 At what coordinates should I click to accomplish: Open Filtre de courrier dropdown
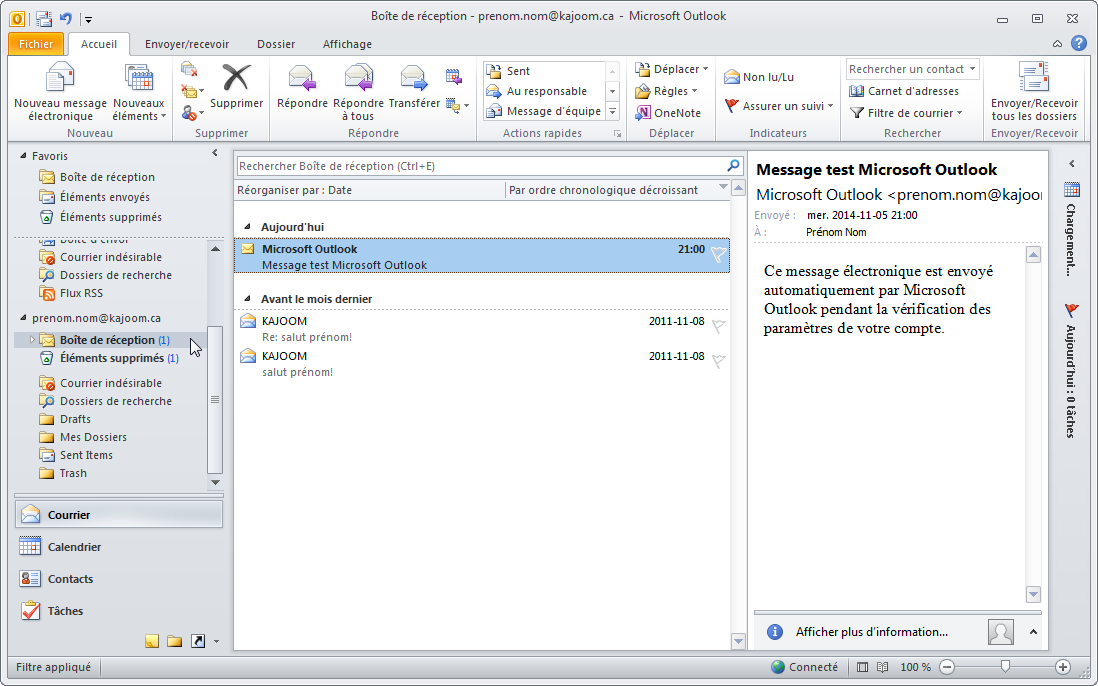(x=906, y=113)
